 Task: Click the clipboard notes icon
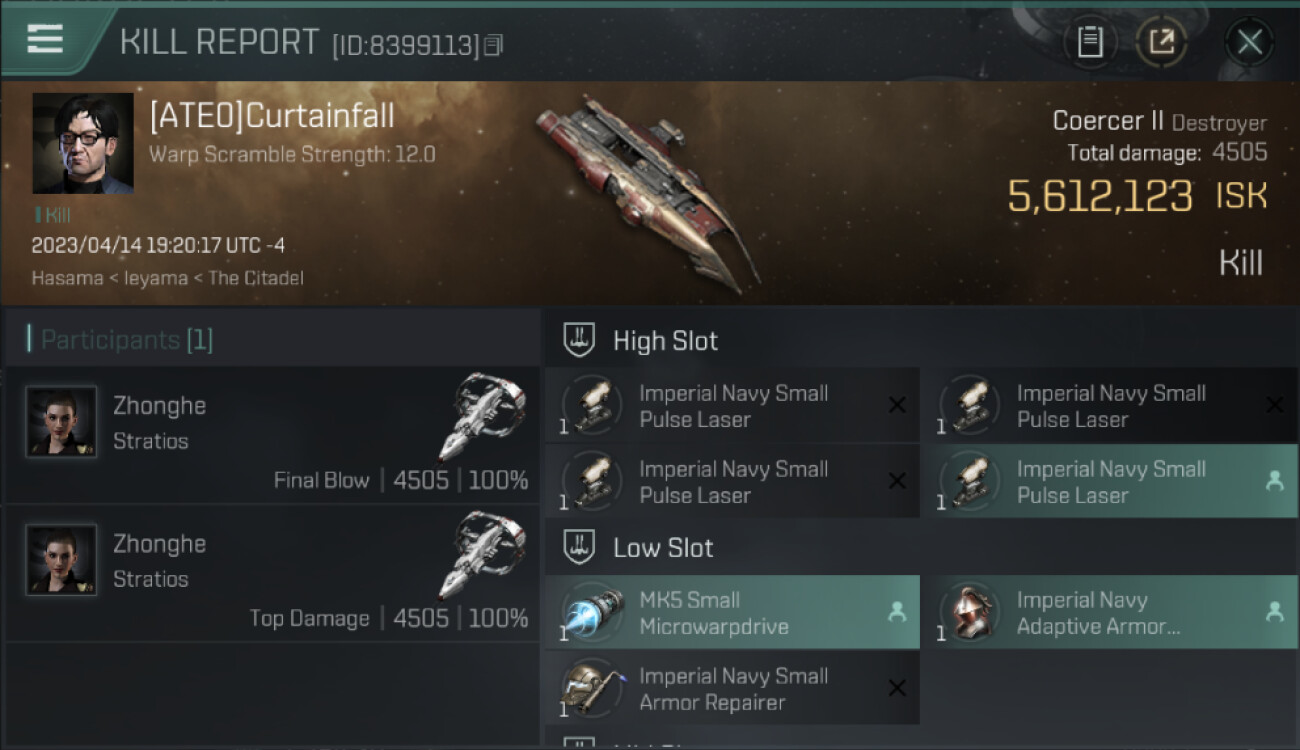click(x=1090, y=42)
